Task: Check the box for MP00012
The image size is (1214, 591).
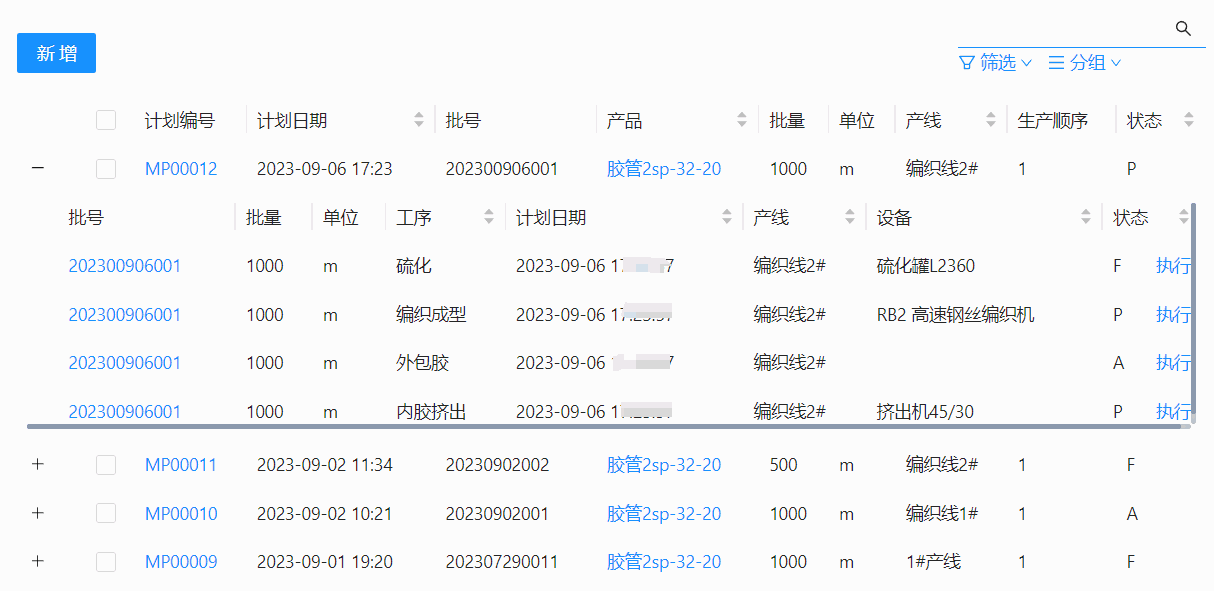Action: pyautogui.click(x=106, y=169)
